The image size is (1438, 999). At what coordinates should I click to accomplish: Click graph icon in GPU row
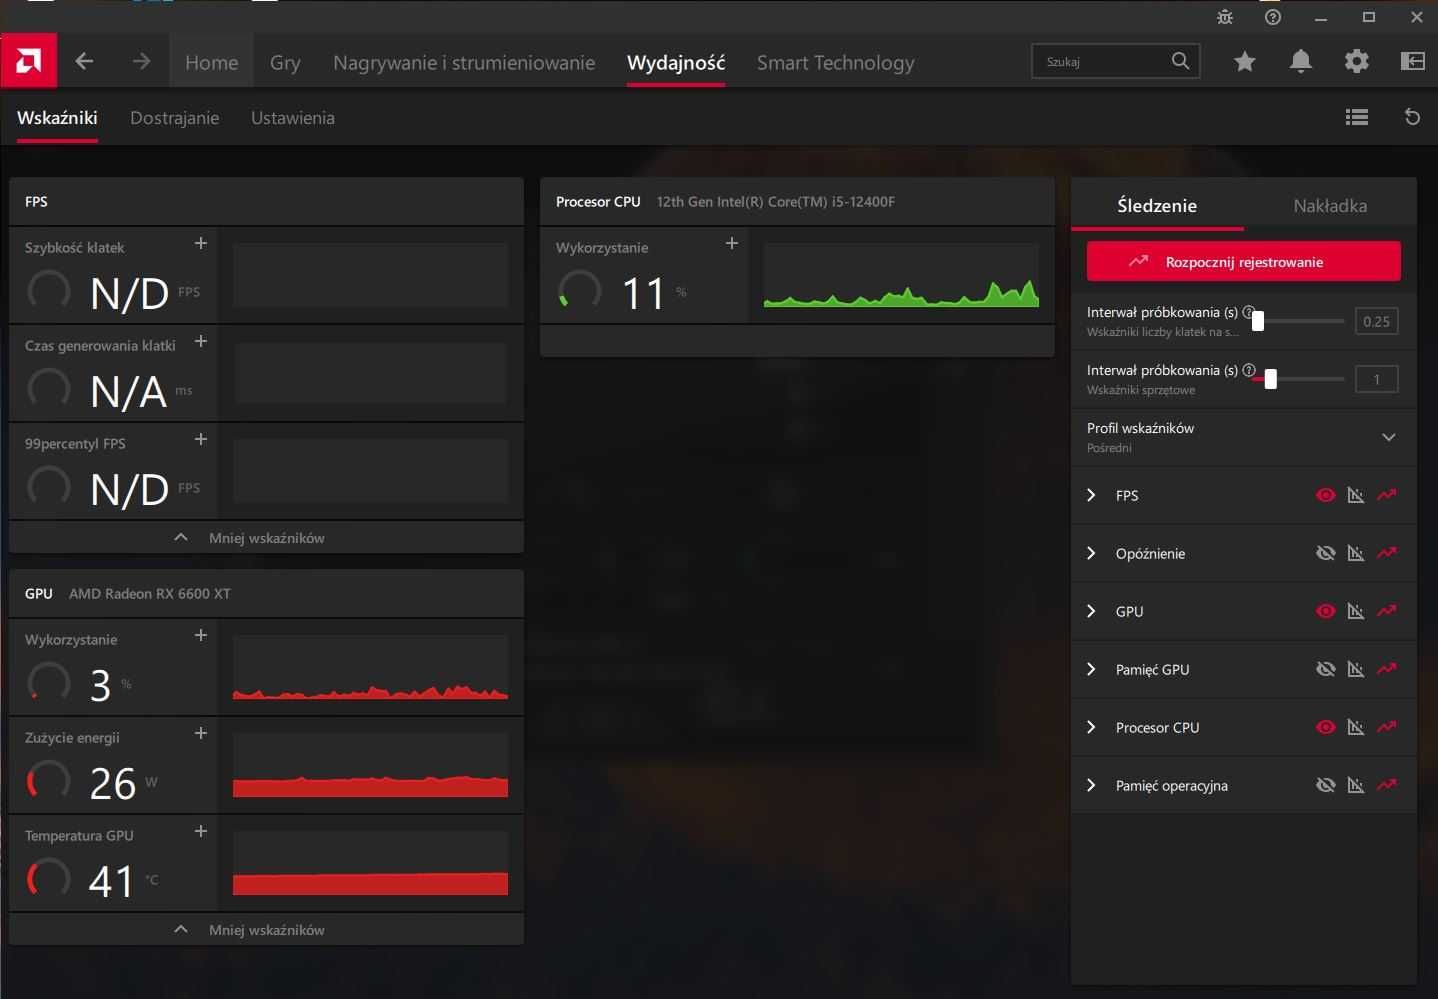click(x=1356, y=611)
